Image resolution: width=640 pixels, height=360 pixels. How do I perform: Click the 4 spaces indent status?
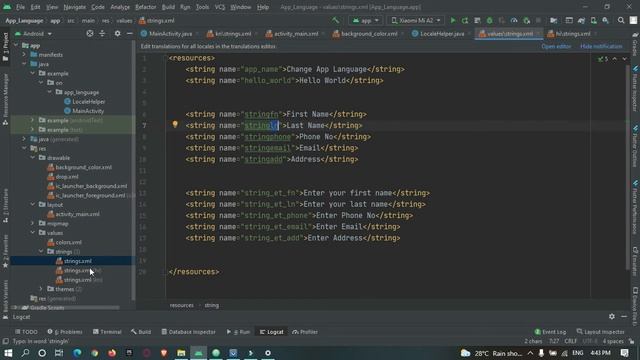click(x=613, y=341)
